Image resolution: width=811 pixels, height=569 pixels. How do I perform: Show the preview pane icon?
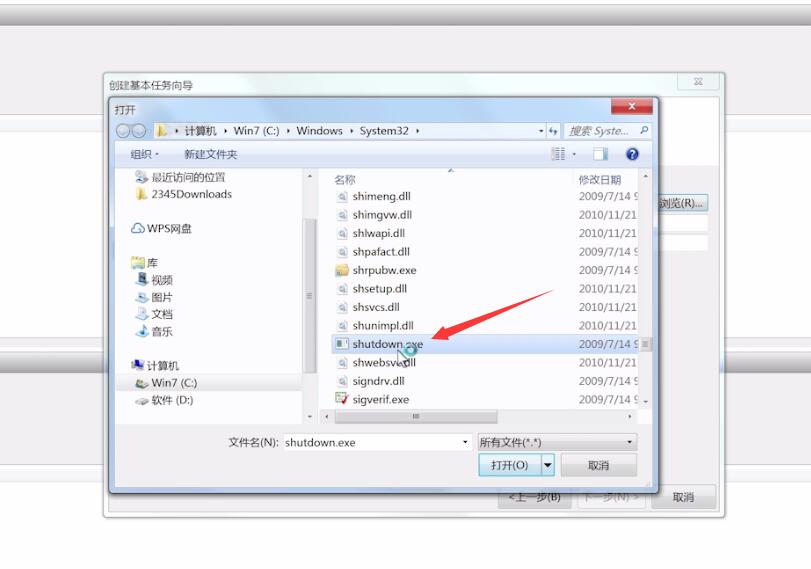(x=600, y=154)
